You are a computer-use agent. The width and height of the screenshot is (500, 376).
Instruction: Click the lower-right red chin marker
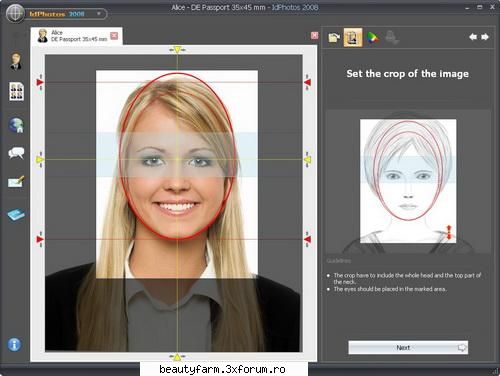307,239
